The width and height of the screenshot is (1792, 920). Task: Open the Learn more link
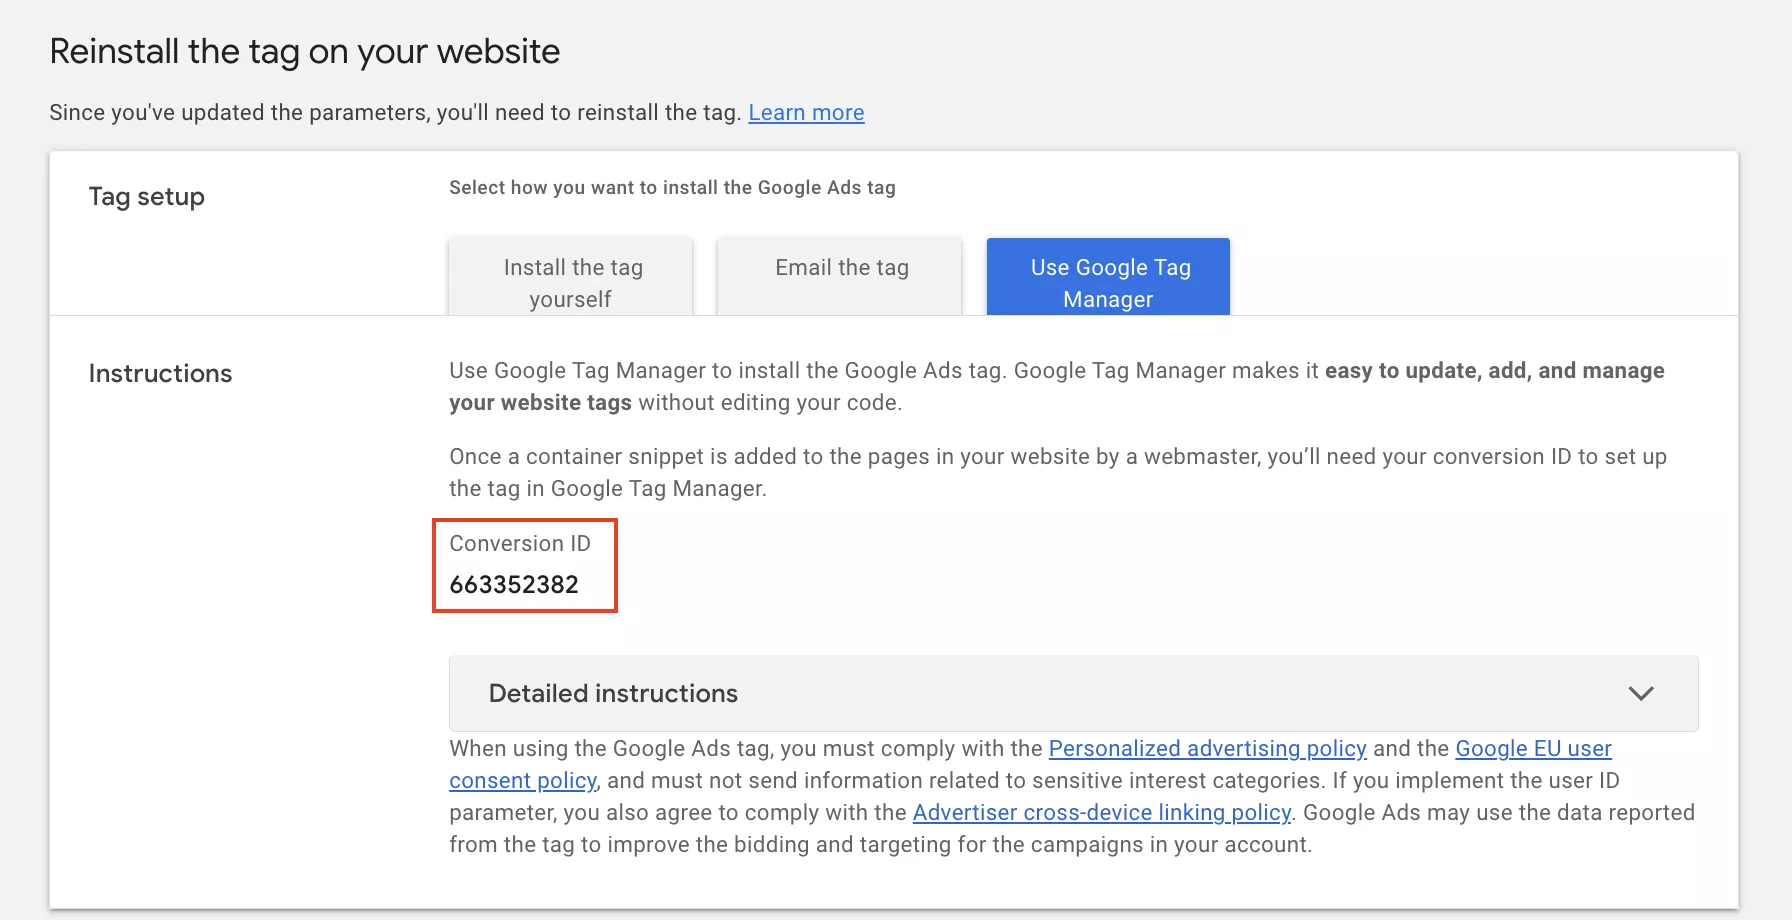tap(806, 112)
